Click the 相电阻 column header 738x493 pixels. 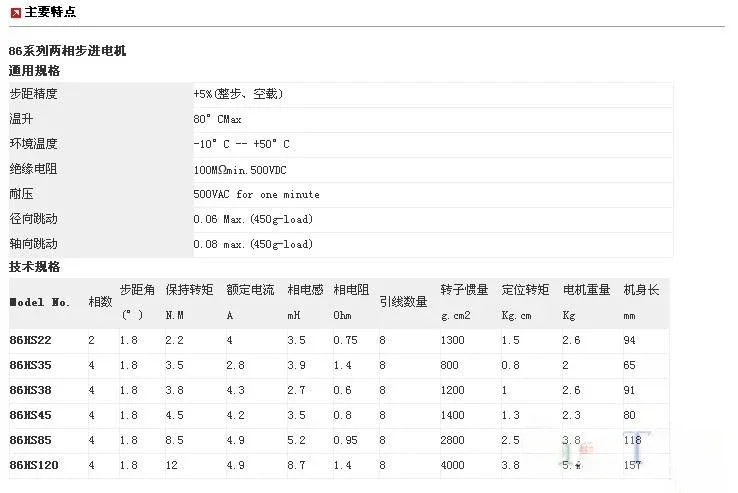[x=351, y=290]
